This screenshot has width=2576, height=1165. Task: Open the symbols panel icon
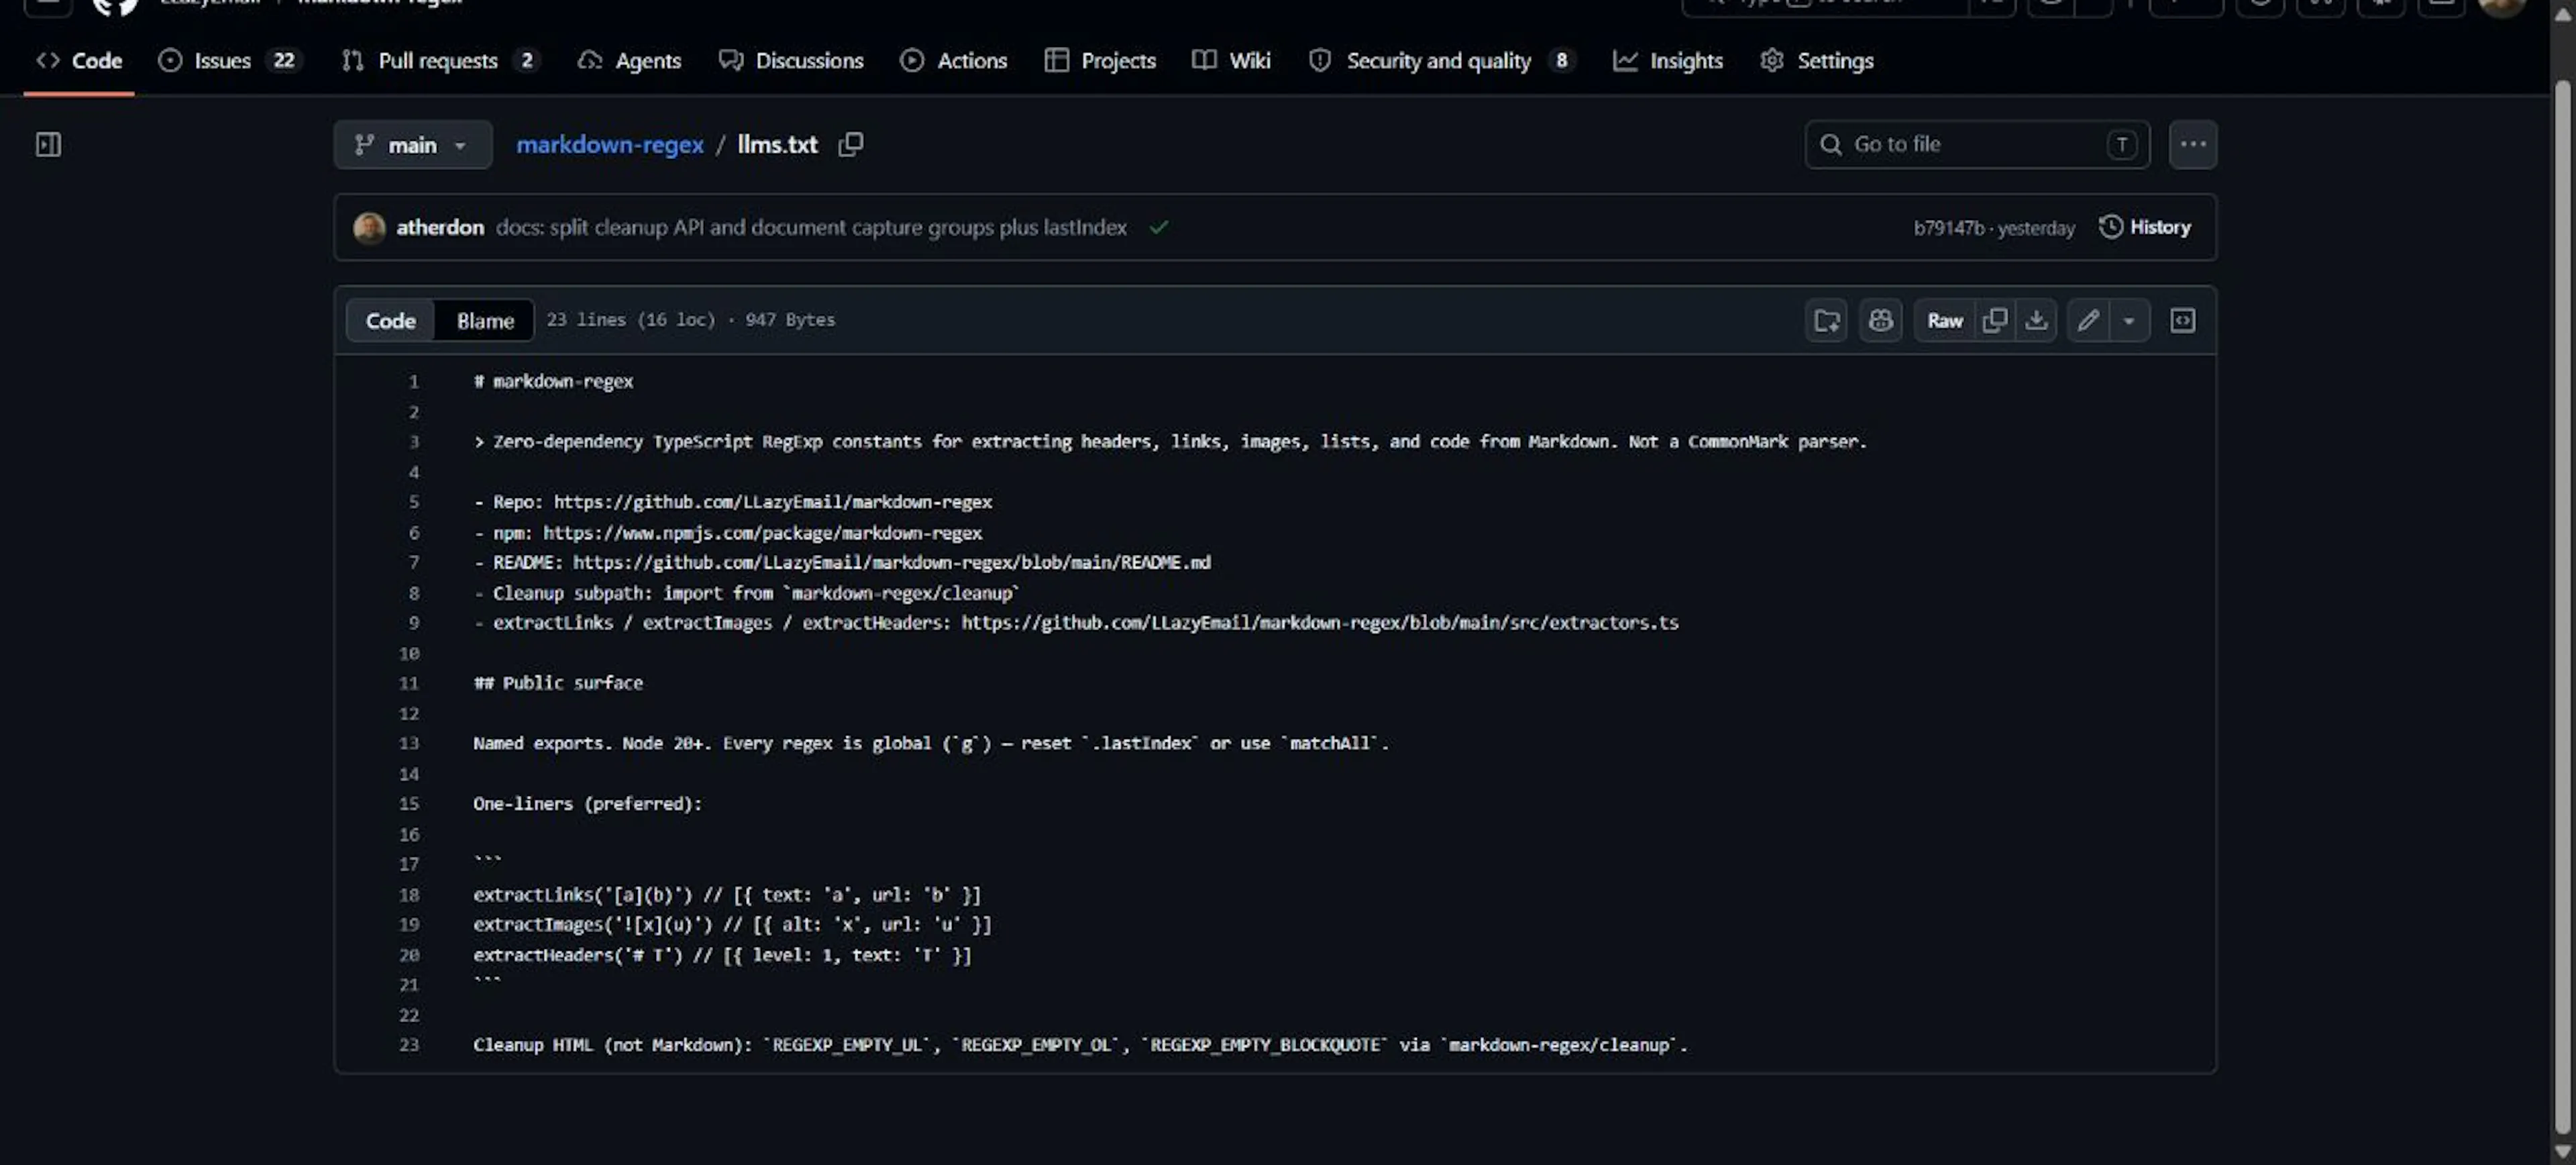2182,320
